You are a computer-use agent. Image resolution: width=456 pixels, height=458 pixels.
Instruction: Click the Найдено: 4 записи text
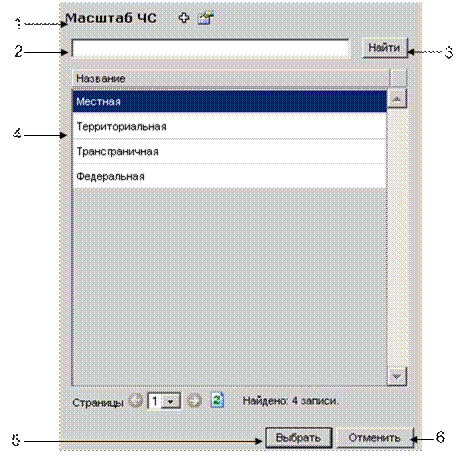[x=290, y=401]
